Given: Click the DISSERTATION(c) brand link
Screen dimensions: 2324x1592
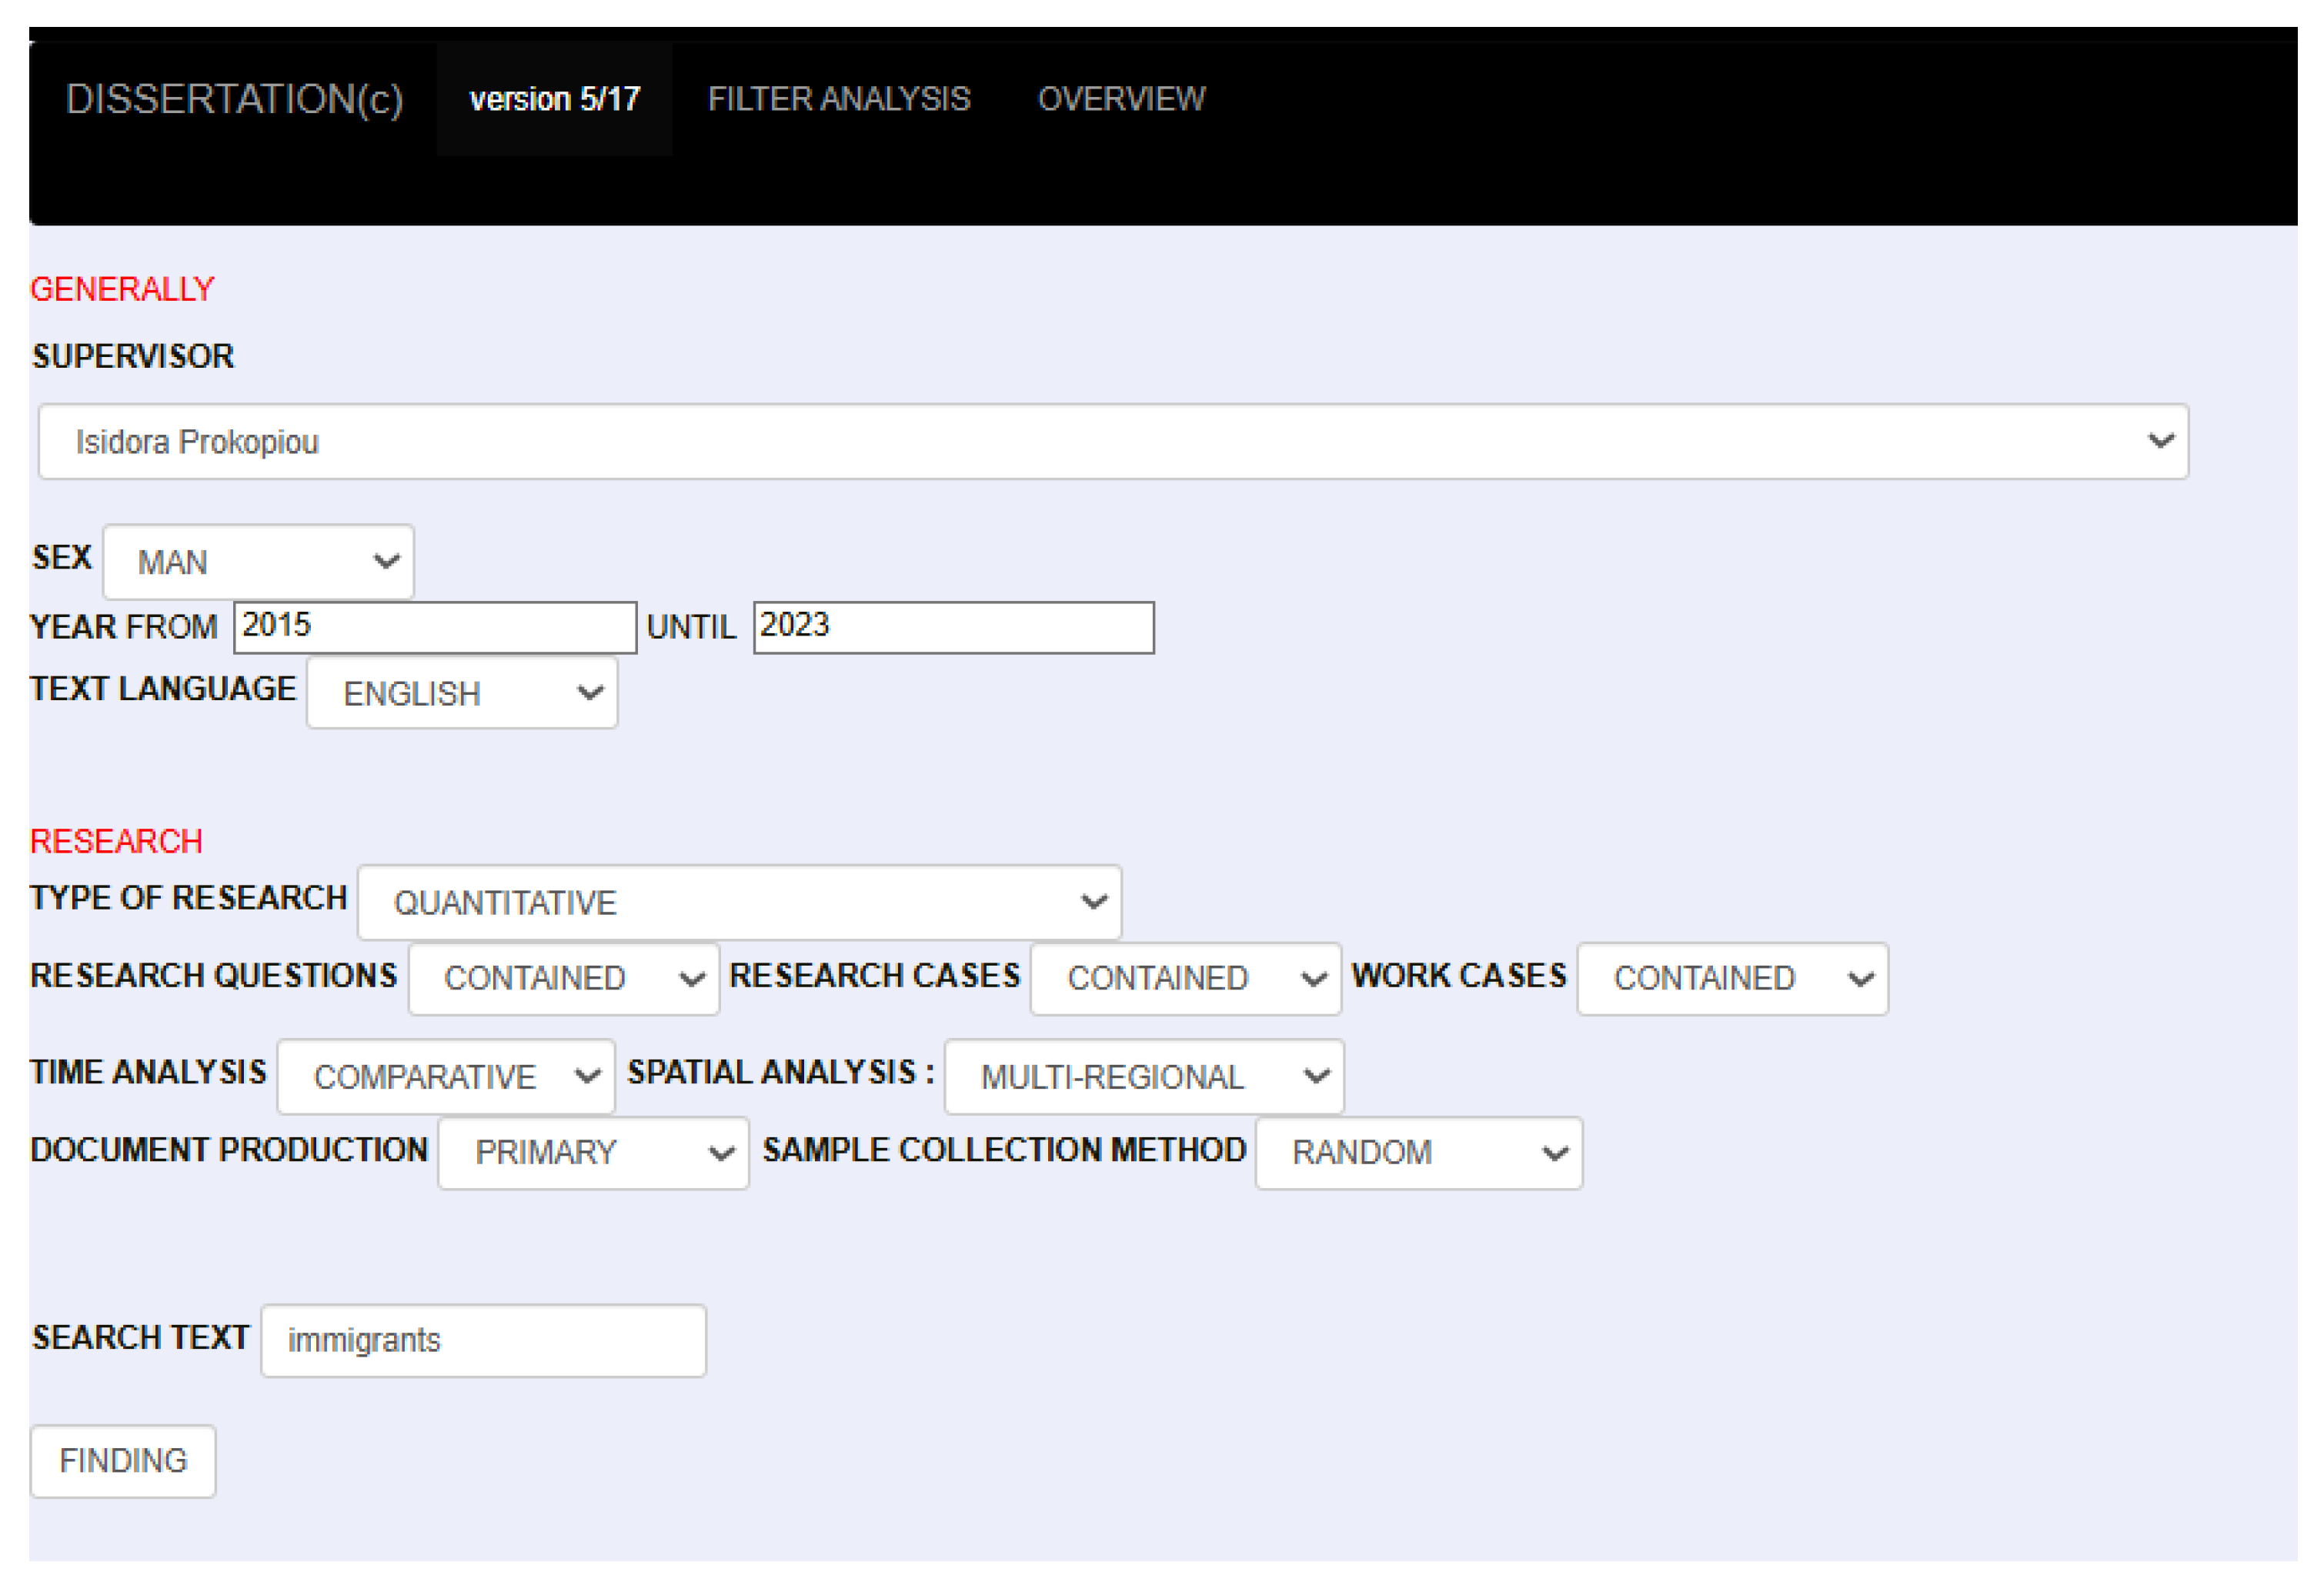Looking at the screenshot, I should coord(234,99).
